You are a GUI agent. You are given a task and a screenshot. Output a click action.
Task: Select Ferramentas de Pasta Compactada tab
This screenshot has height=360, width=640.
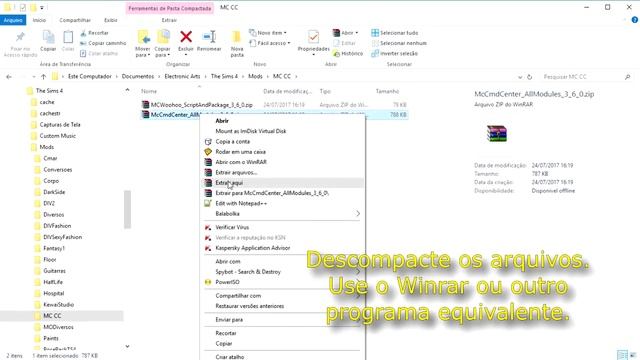coord(170,8)
